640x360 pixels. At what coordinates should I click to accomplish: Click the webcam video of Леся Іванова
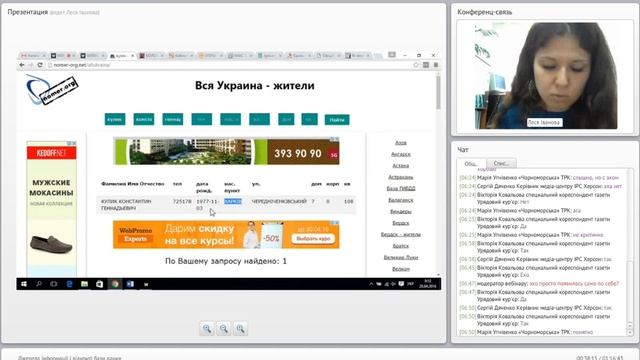tap(546, 76)
